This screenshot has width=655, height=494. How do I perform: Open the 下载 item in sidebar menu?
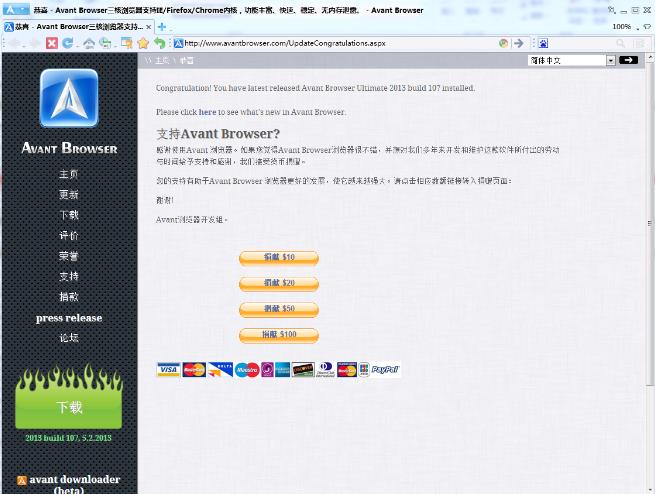[x=68, y=215]
